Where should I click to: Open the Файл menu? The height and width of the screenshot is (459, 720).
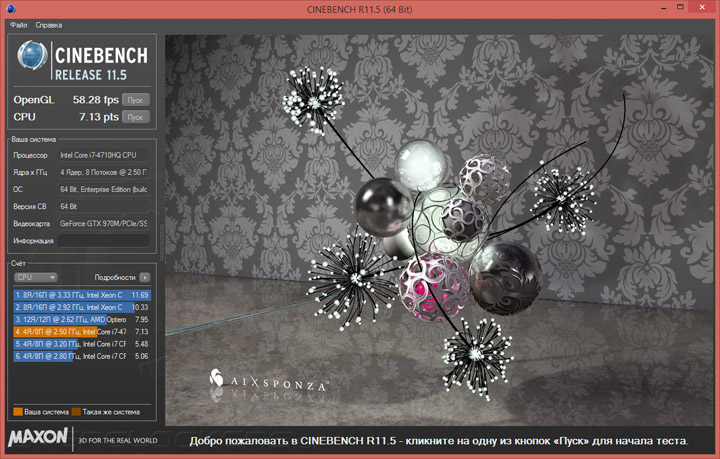pyautogui.click(x=18, y=25)
